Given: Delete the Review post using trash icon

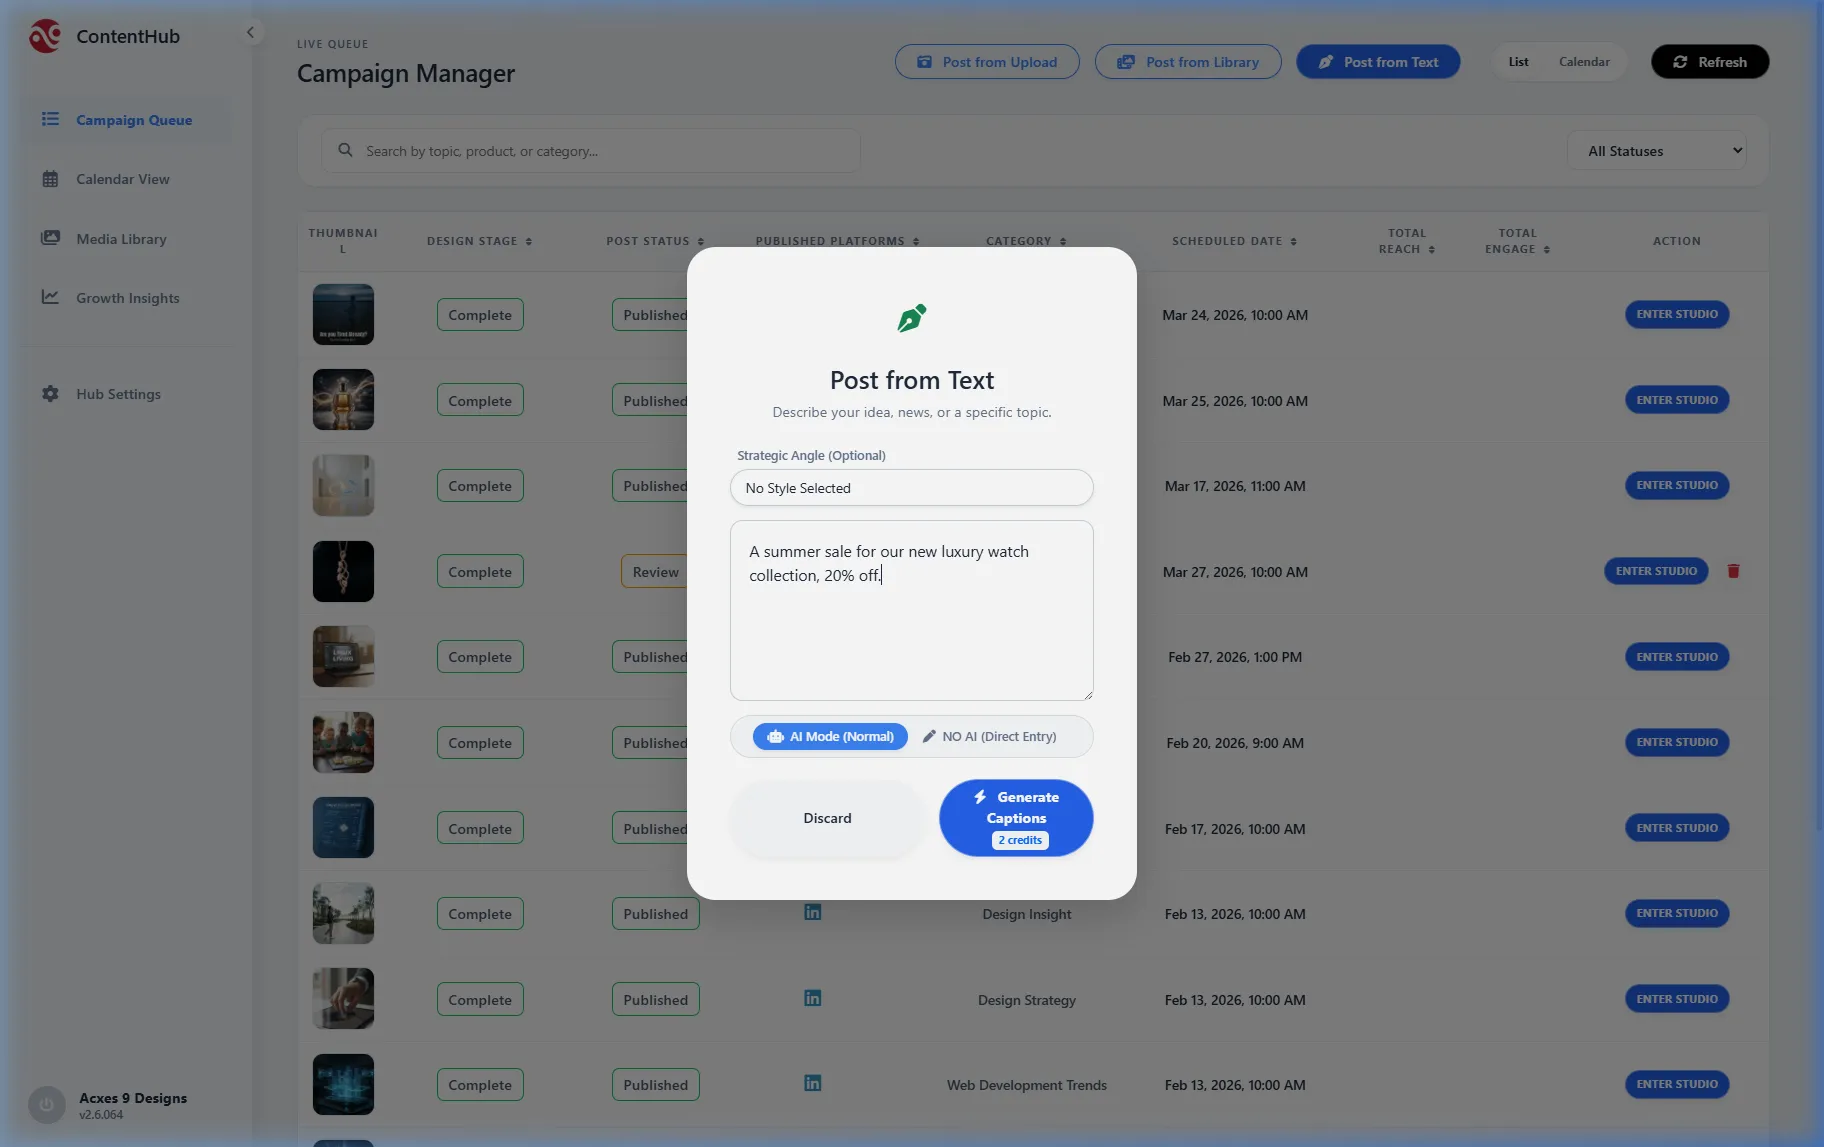Looking at the screenshot, I should tap(1733, 571).
